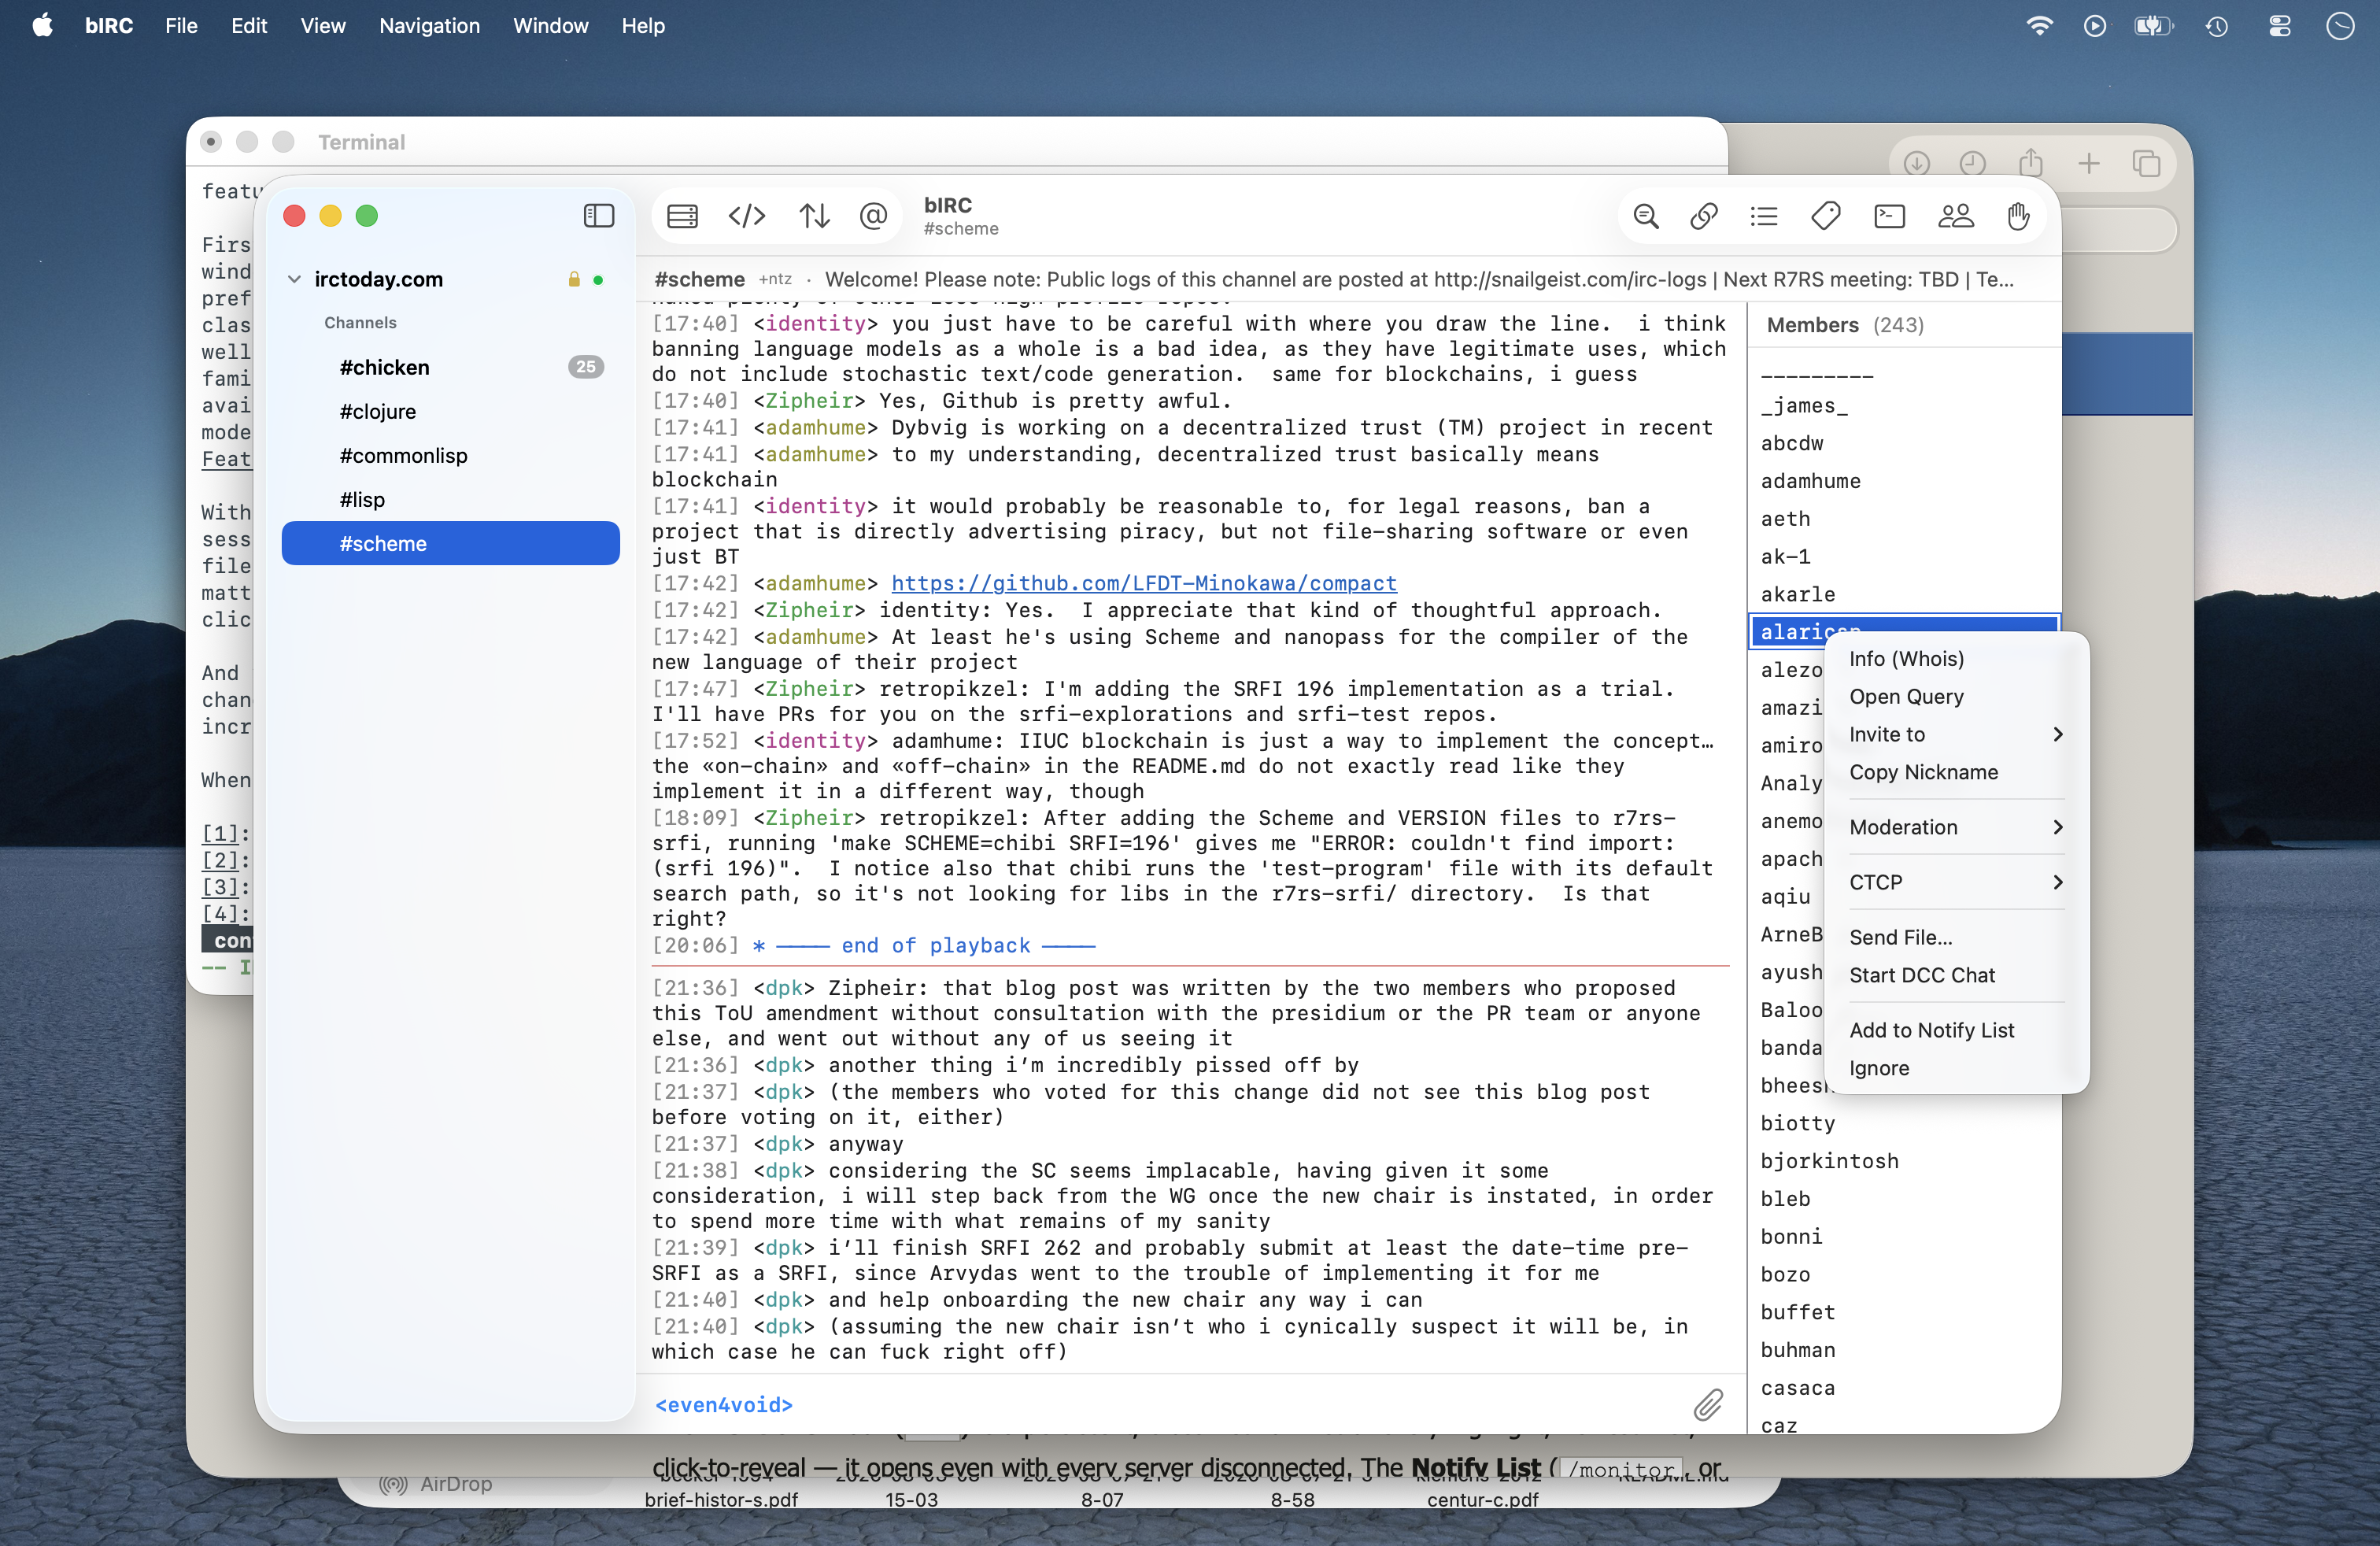Switch to the #clojure channel
This screenshot has width=2380, height=1546.
[450, 411]
